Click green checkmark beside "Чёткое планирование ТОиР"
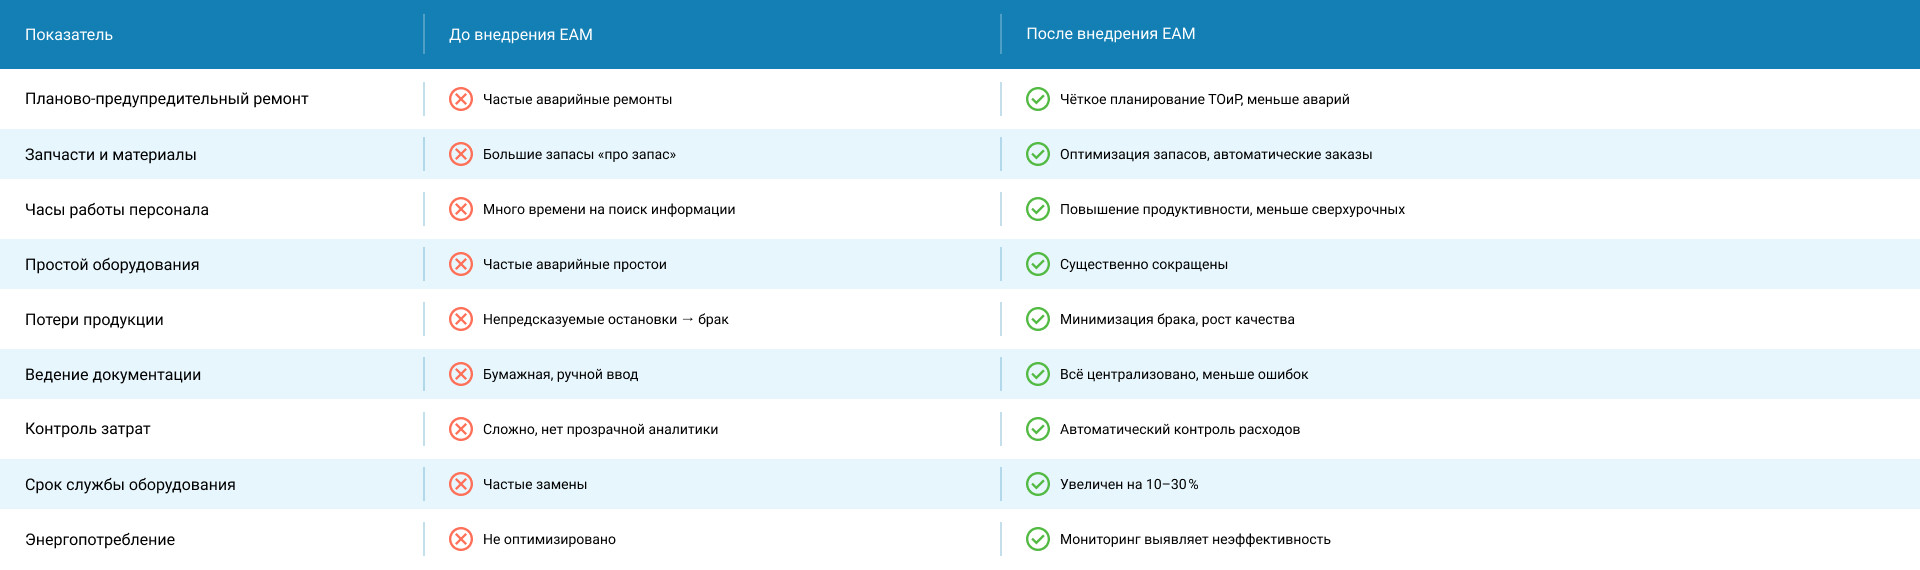Viewport: 1920px width, 570px height. (x=1038, y=99)
